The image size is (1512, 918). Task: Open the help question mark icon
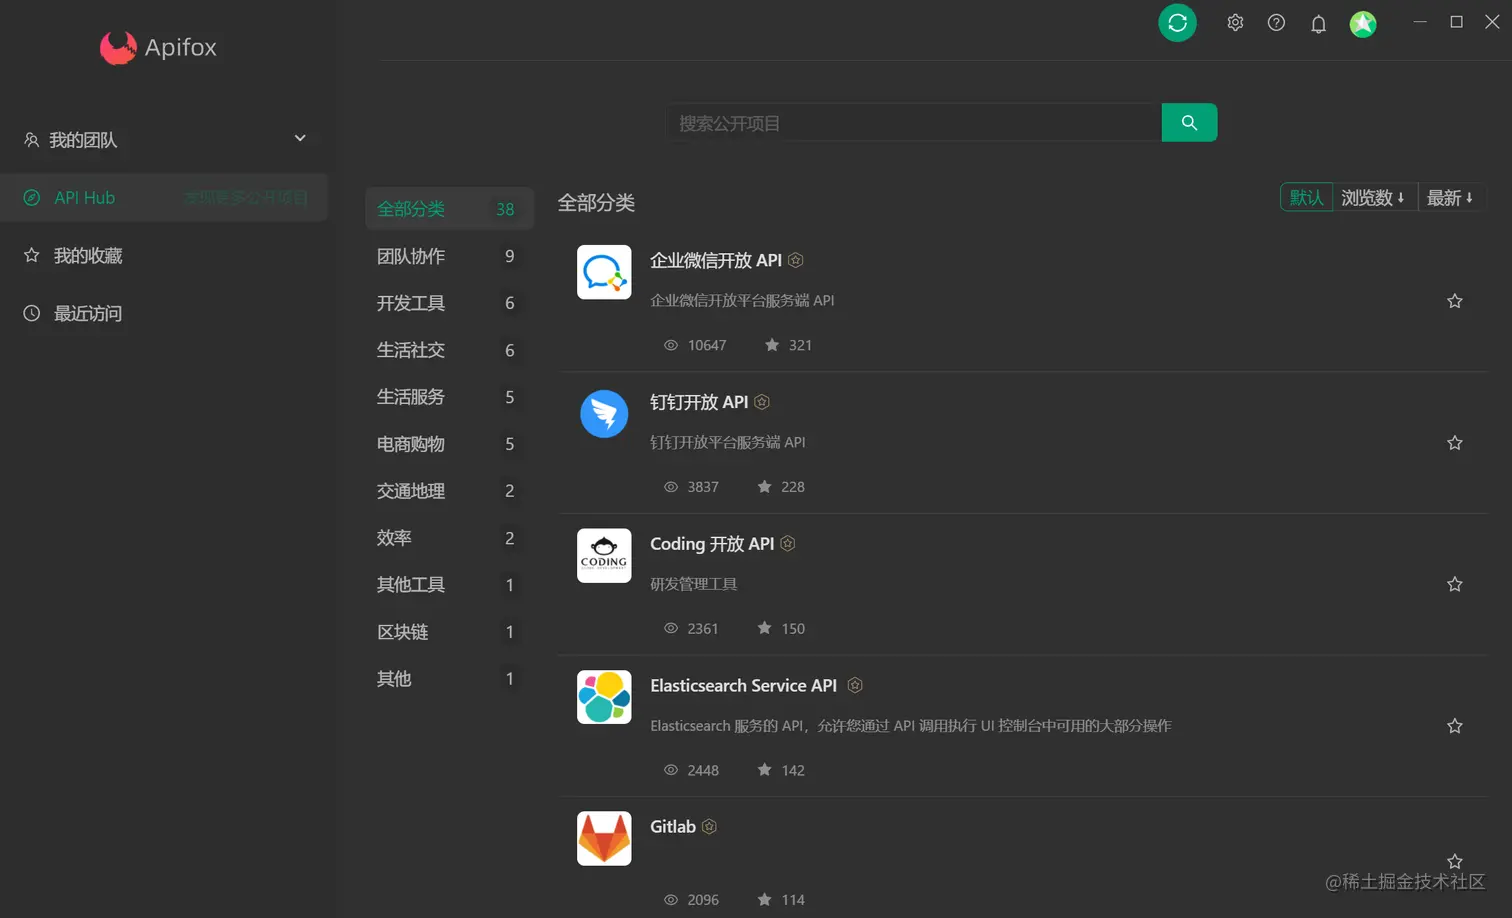click(1276, 22)
